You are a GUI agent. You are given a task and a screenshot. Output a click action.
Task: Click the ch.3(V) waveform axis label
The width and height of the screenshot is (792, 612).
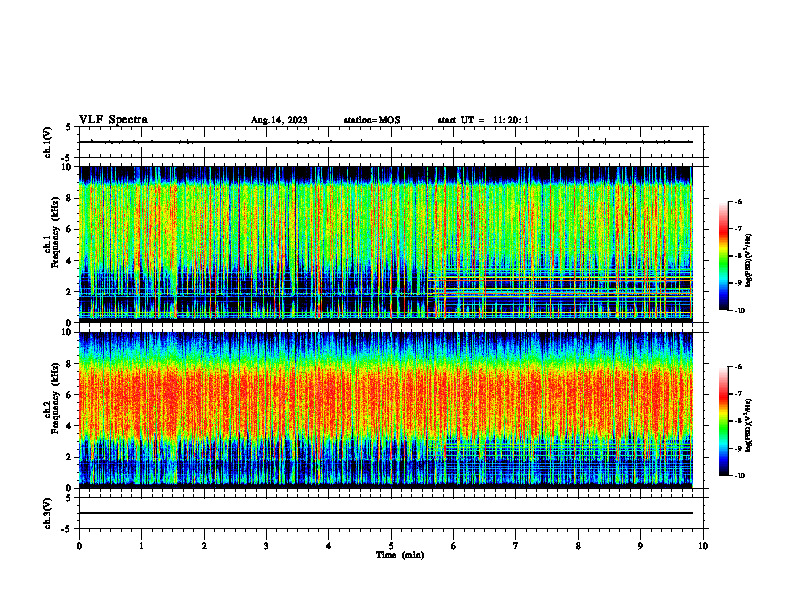48,513
